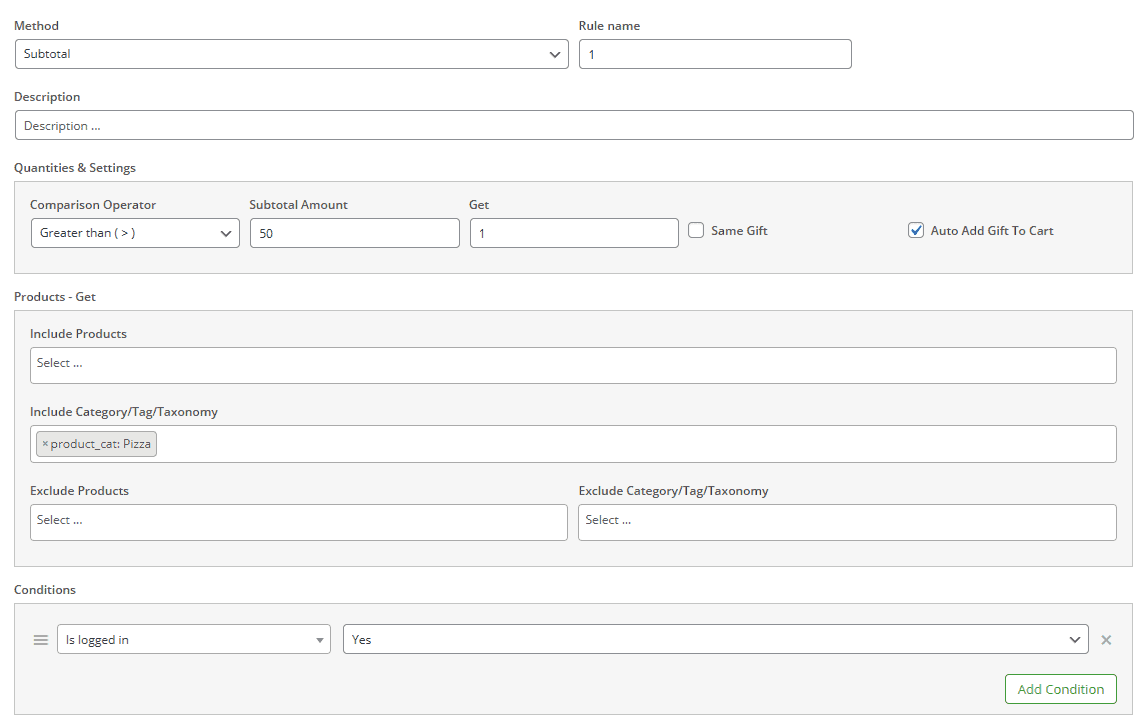Open the Is logged in condition selector
Screen dimensions: 1142x725
(193, 639)
